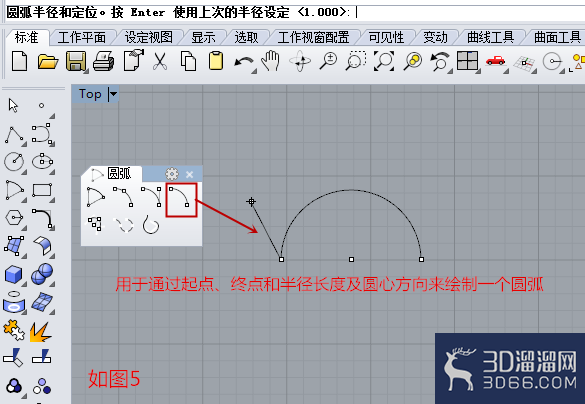The width and height of the screenshot is (585, 404).
Task: Switch to four viewports layout icon
Action: [x=468, y=61]
